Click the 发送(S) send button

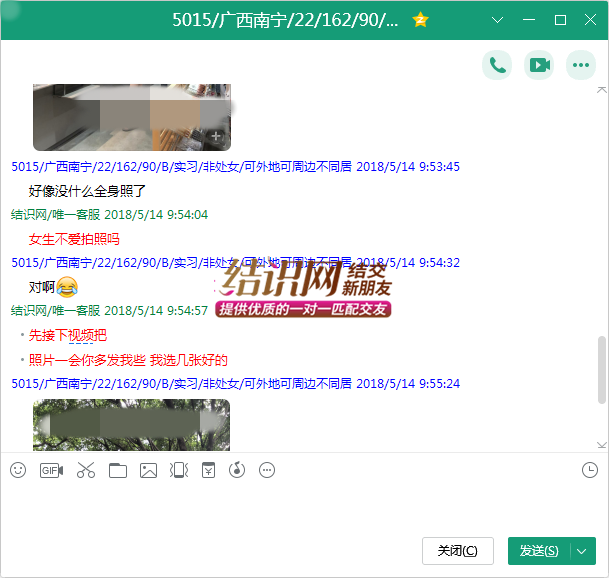[x=539, y=551]
